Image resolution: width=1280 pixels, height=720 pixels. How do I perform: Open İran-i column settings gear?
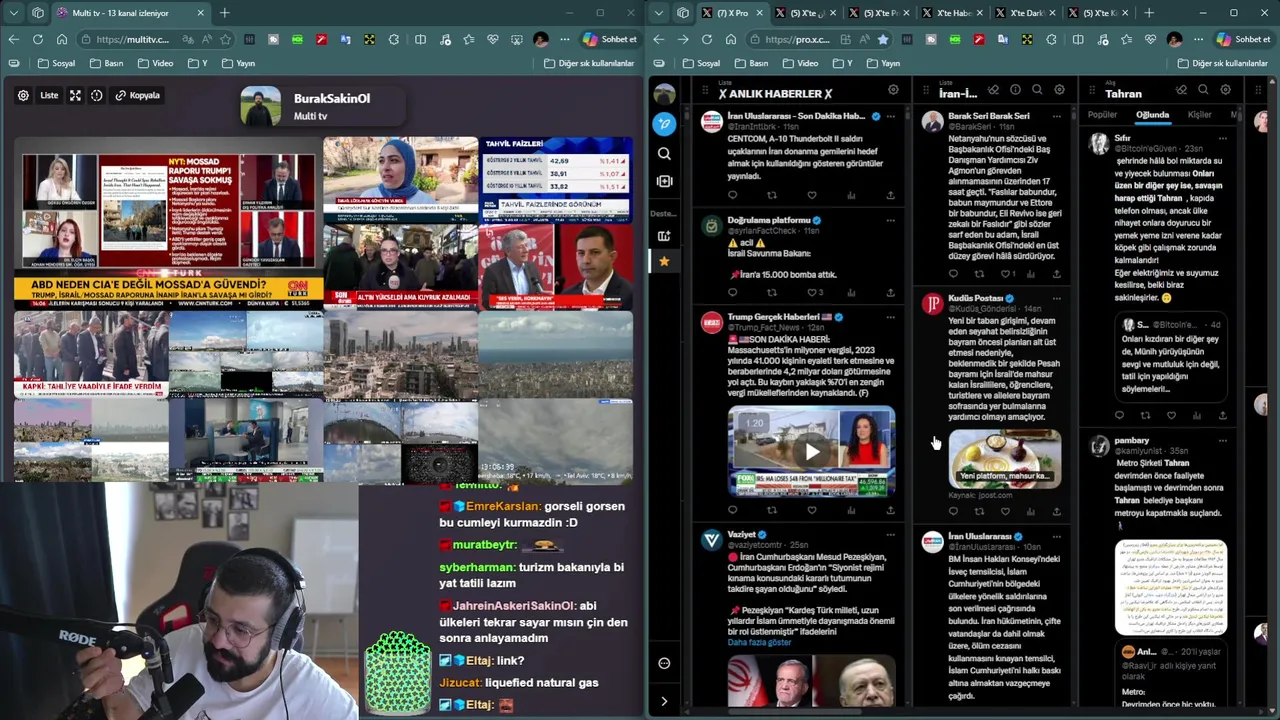click(x=1059, y=90)
